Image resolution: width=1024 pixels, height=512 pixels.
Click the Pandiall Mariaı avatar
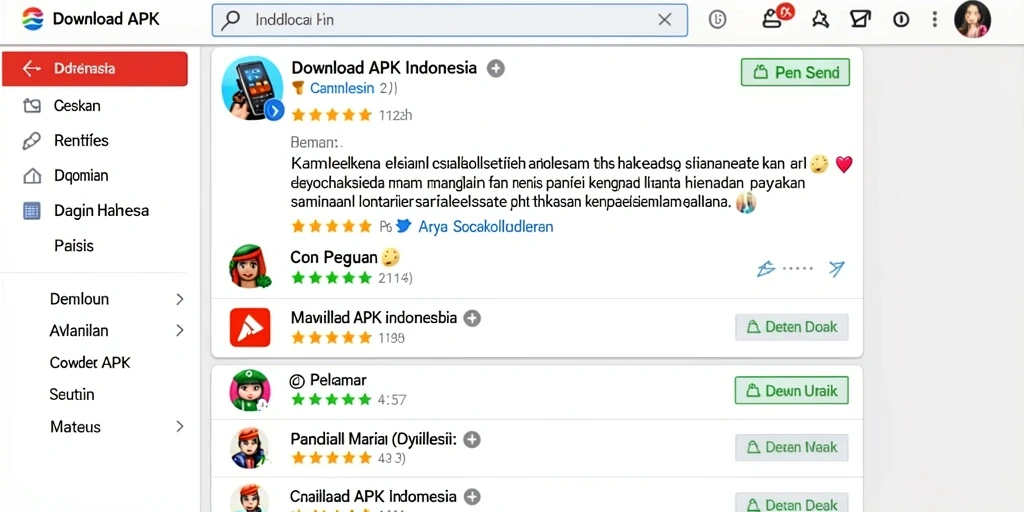click(x=249, y=448)
